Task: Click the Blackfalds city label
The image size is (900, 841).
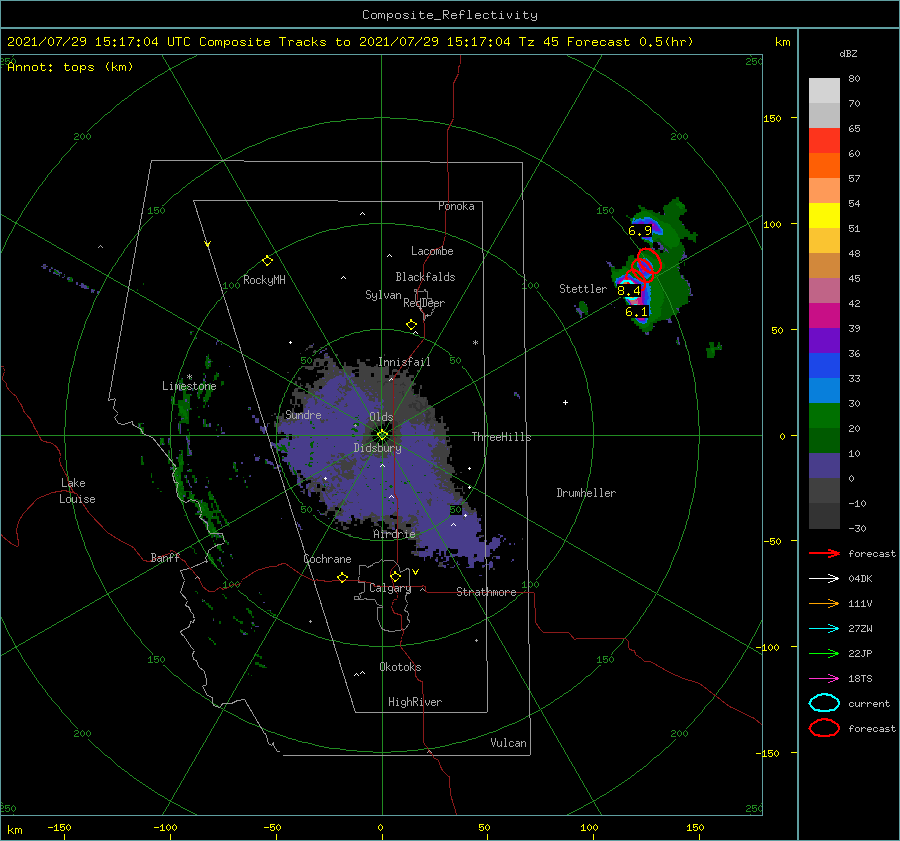Action: pos(425,277)
